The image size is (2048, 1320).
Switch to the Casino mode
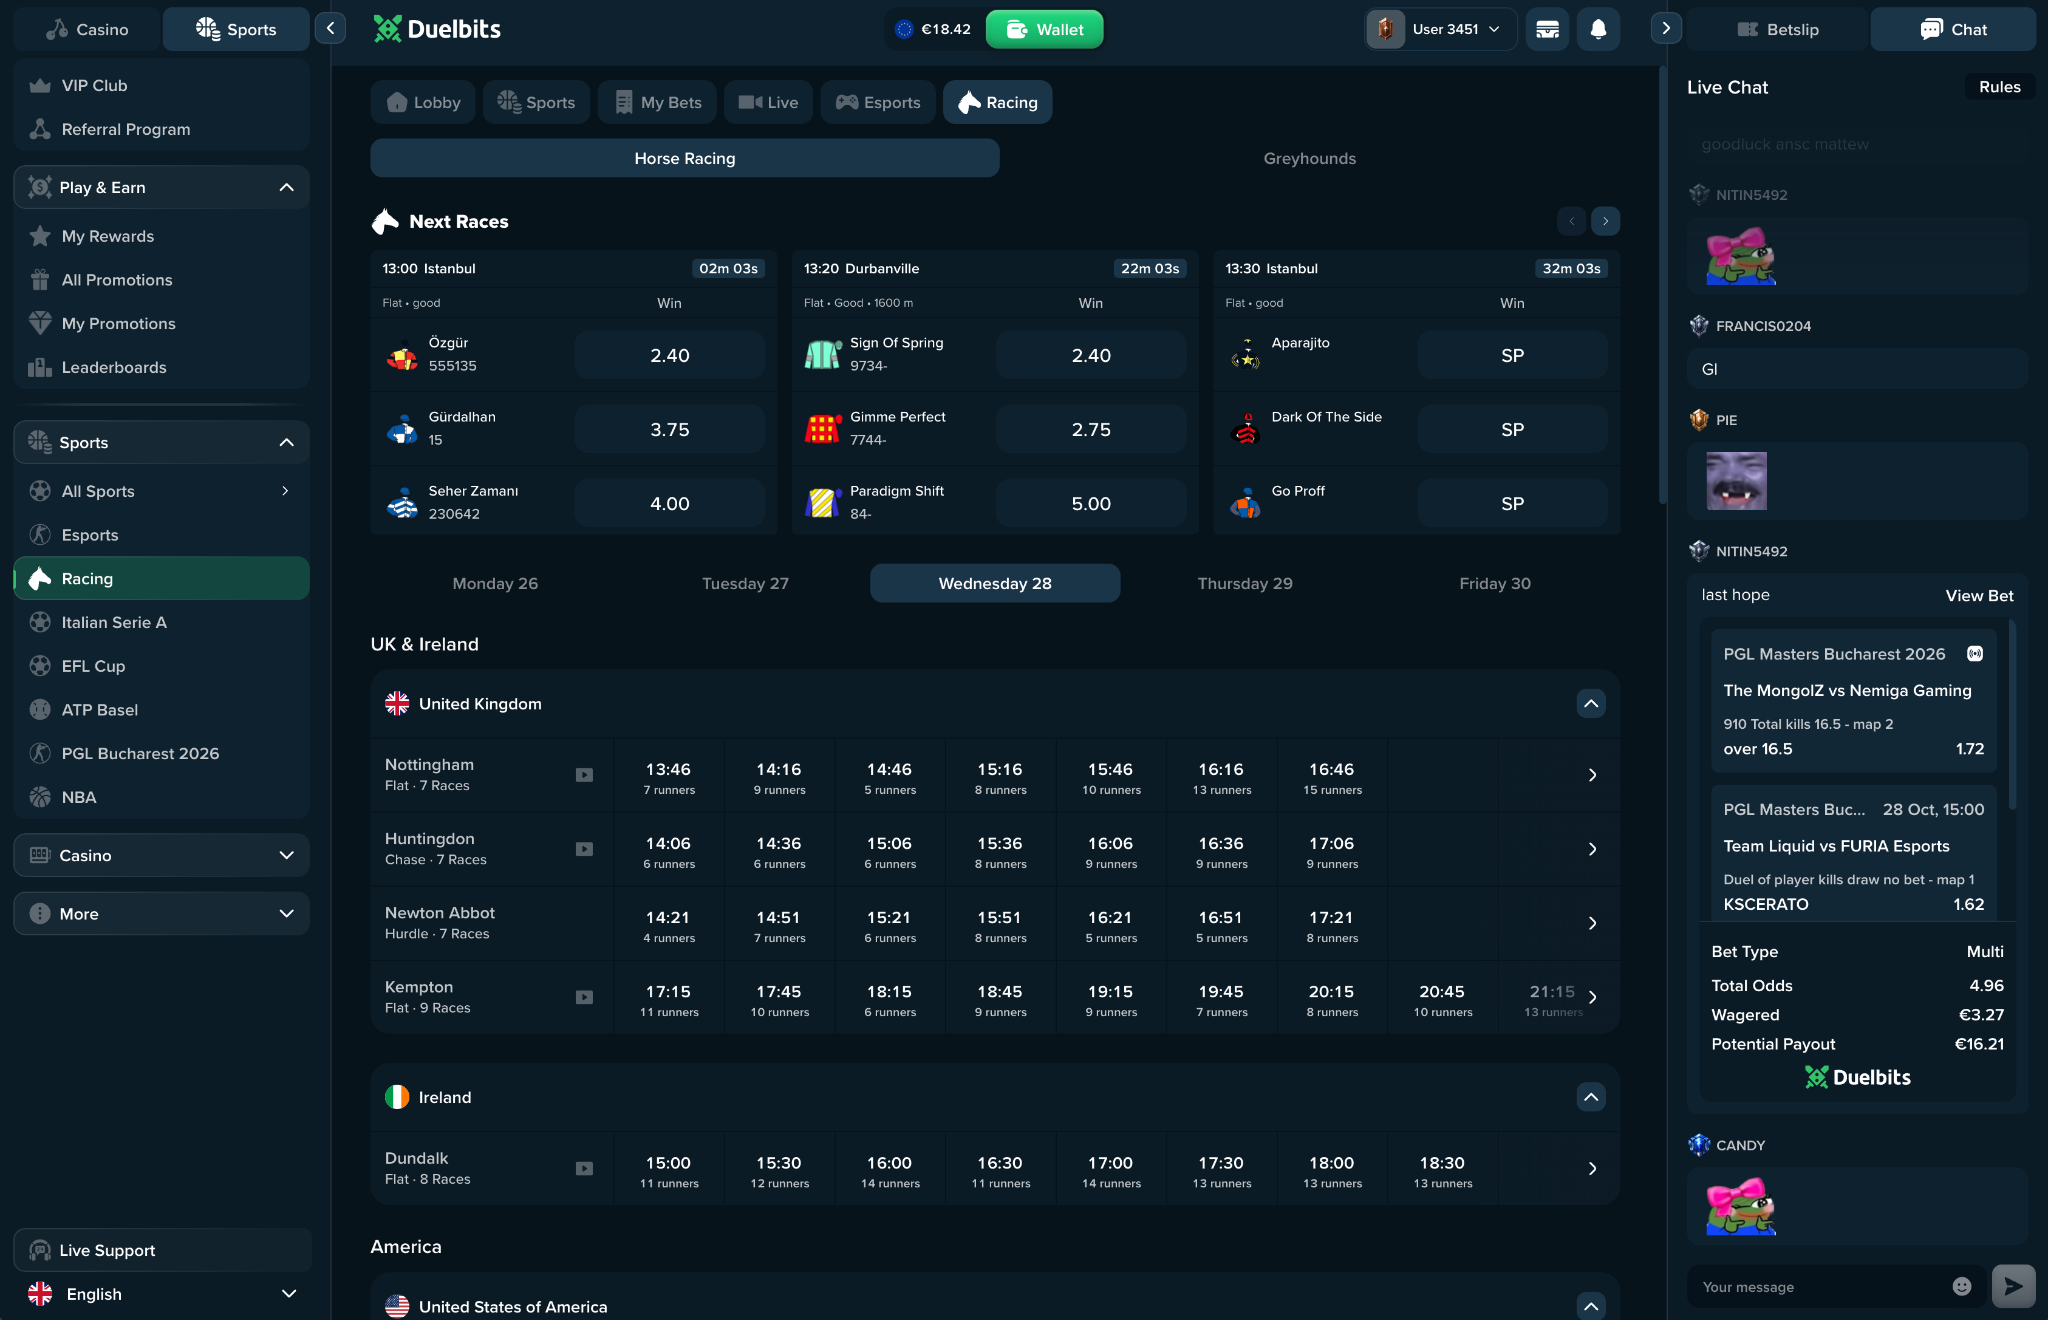(x=87, y=29)
